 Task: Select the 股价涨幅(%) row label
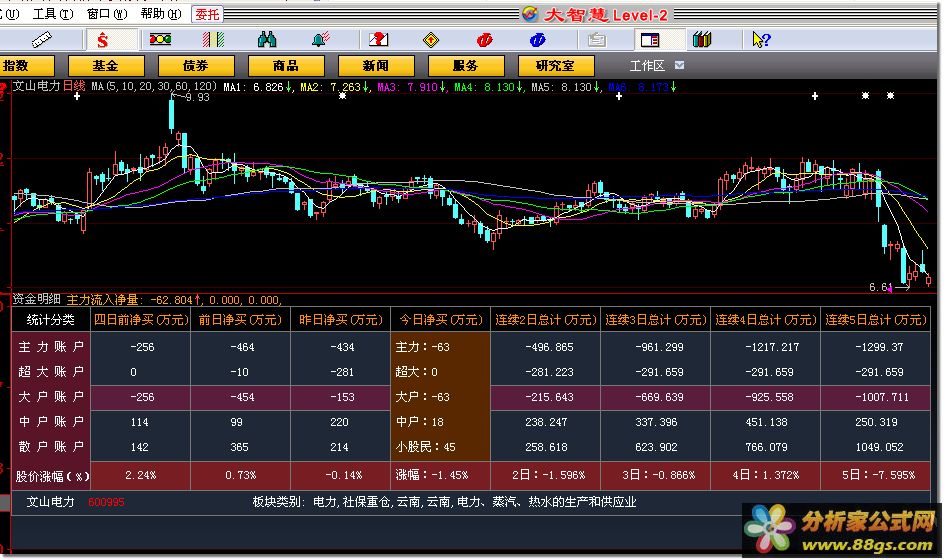tap(52, 476)
